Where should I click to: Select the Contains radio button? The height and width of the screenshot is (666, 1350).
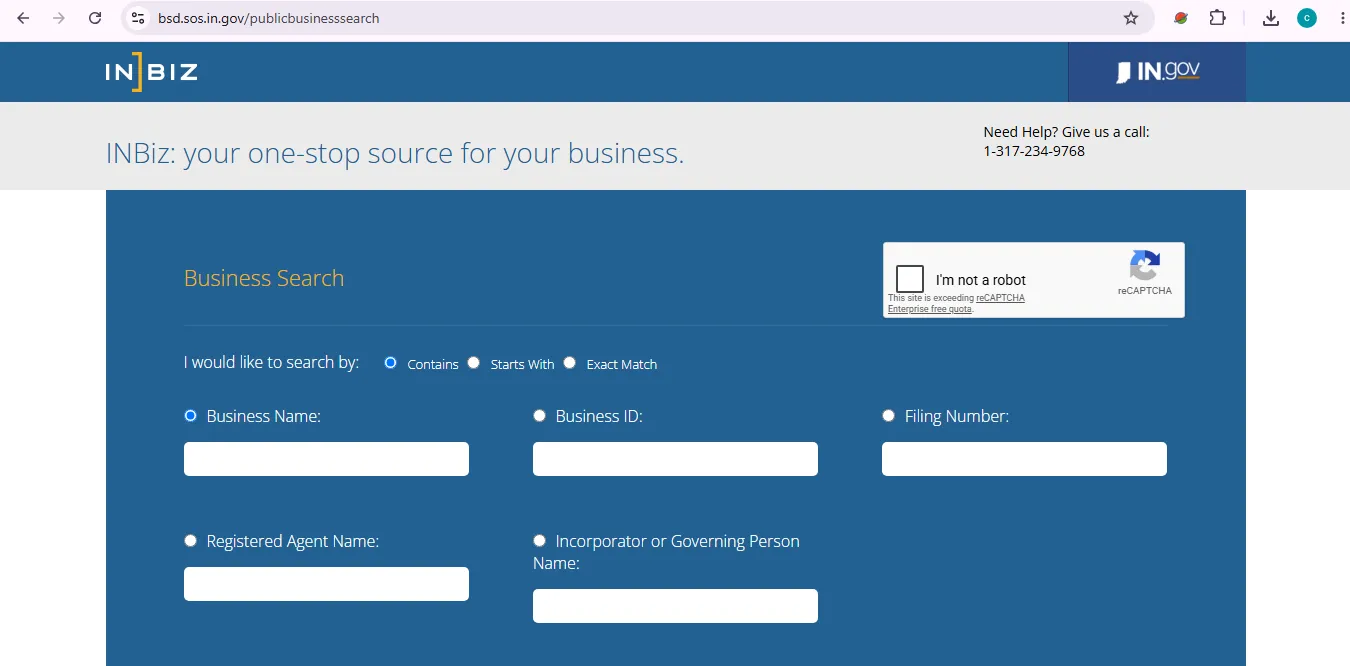391,363
